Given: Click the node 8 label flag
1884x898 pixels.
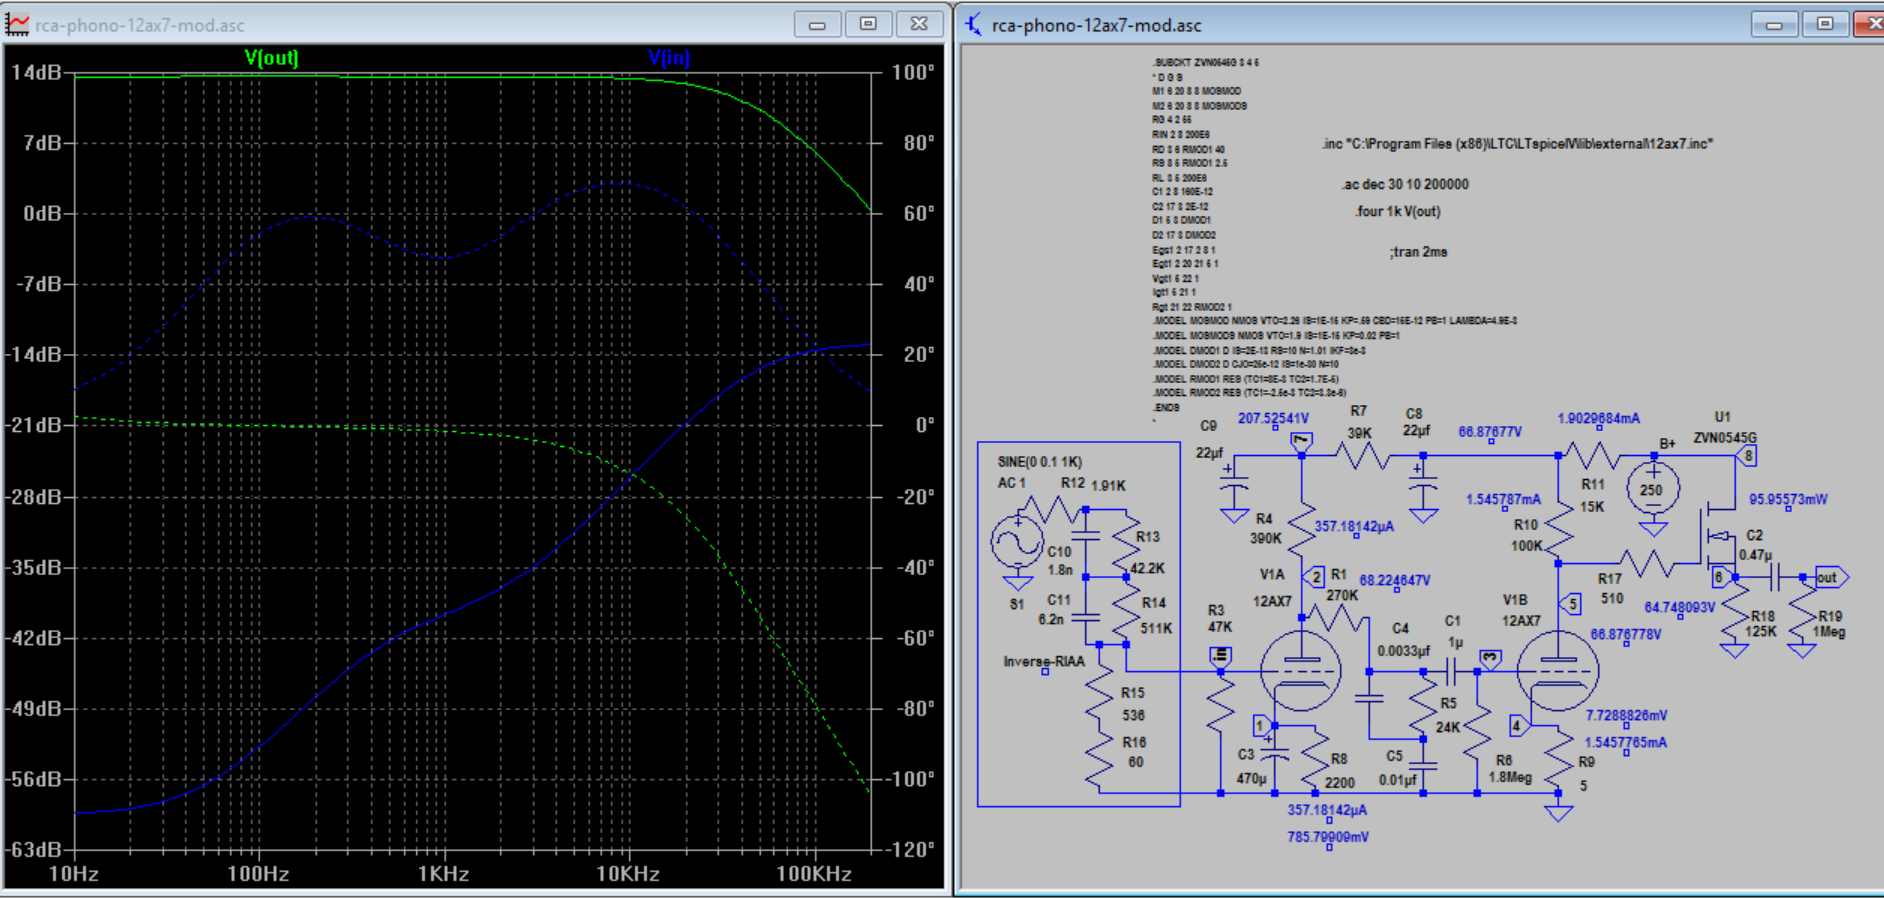Looking at the screenshot, I should pos(1748,456).
